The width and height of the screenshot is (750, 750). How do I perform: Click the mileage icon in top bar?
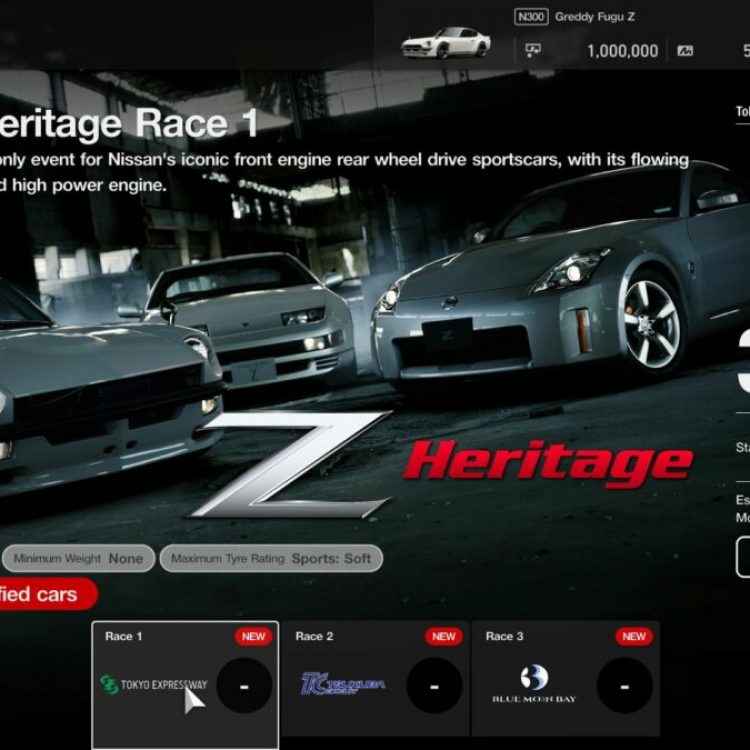pos(685,50)
